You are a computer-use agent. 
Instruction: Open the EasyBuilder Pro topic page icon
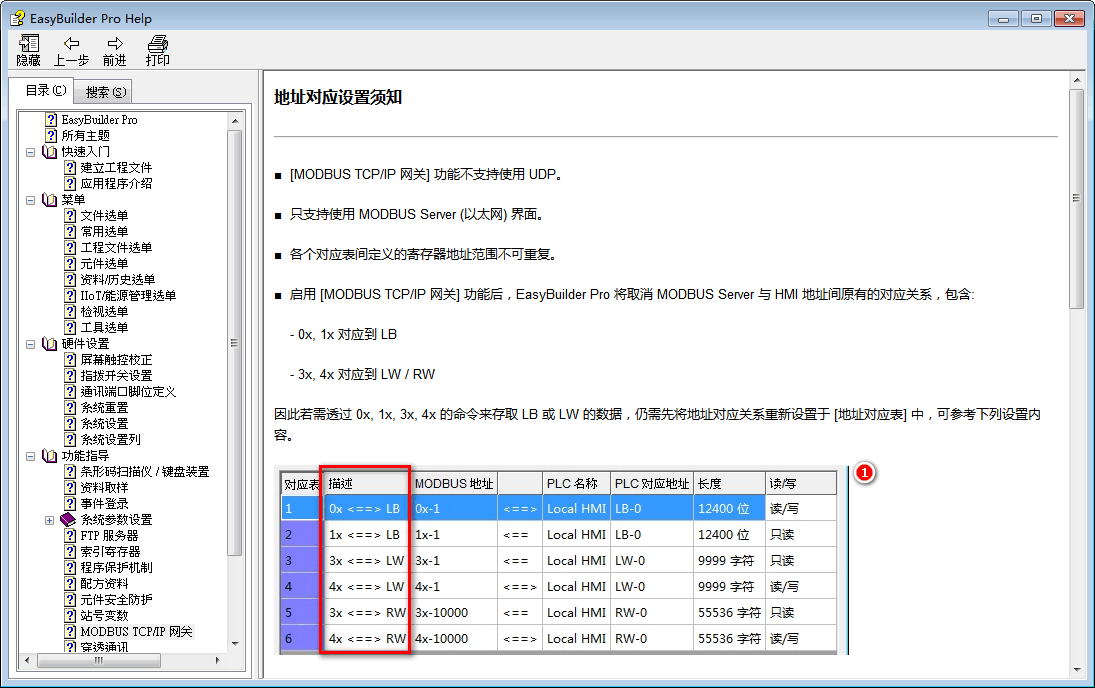coord(51,119)
